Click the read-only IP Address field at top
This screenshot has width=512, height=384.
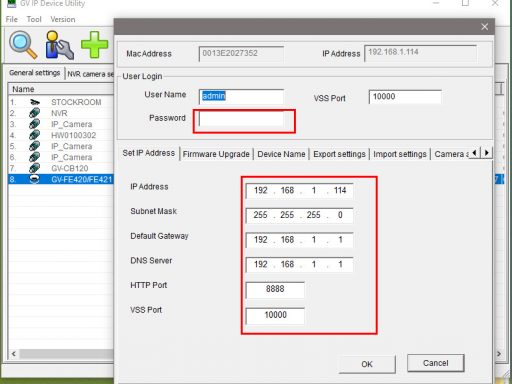point(421,53)
